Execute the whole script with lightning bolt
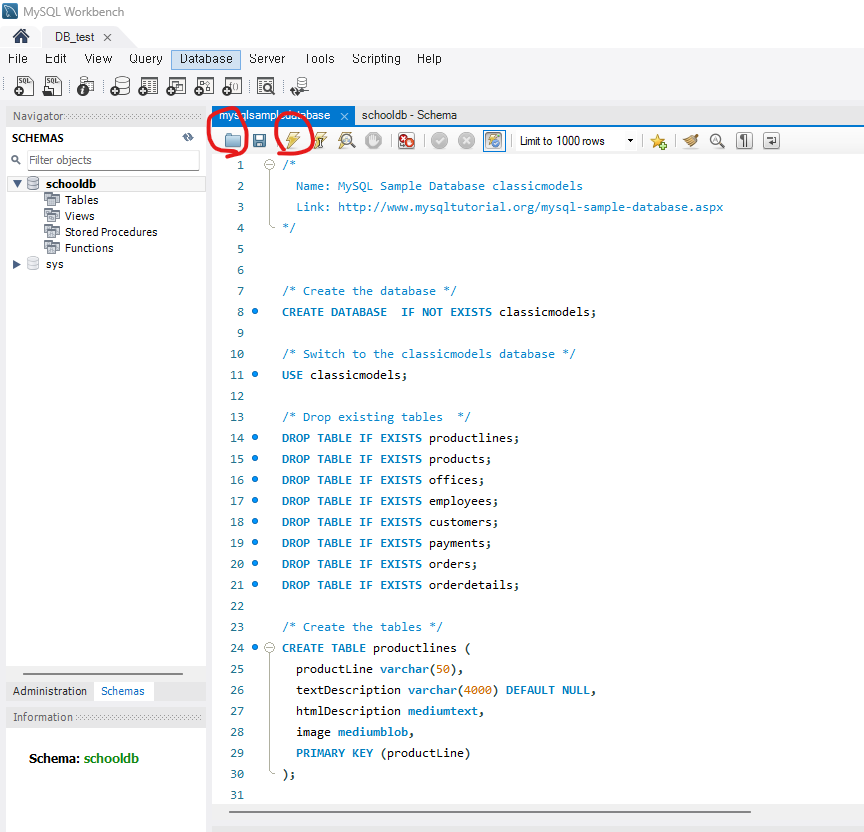 (293, 141)
